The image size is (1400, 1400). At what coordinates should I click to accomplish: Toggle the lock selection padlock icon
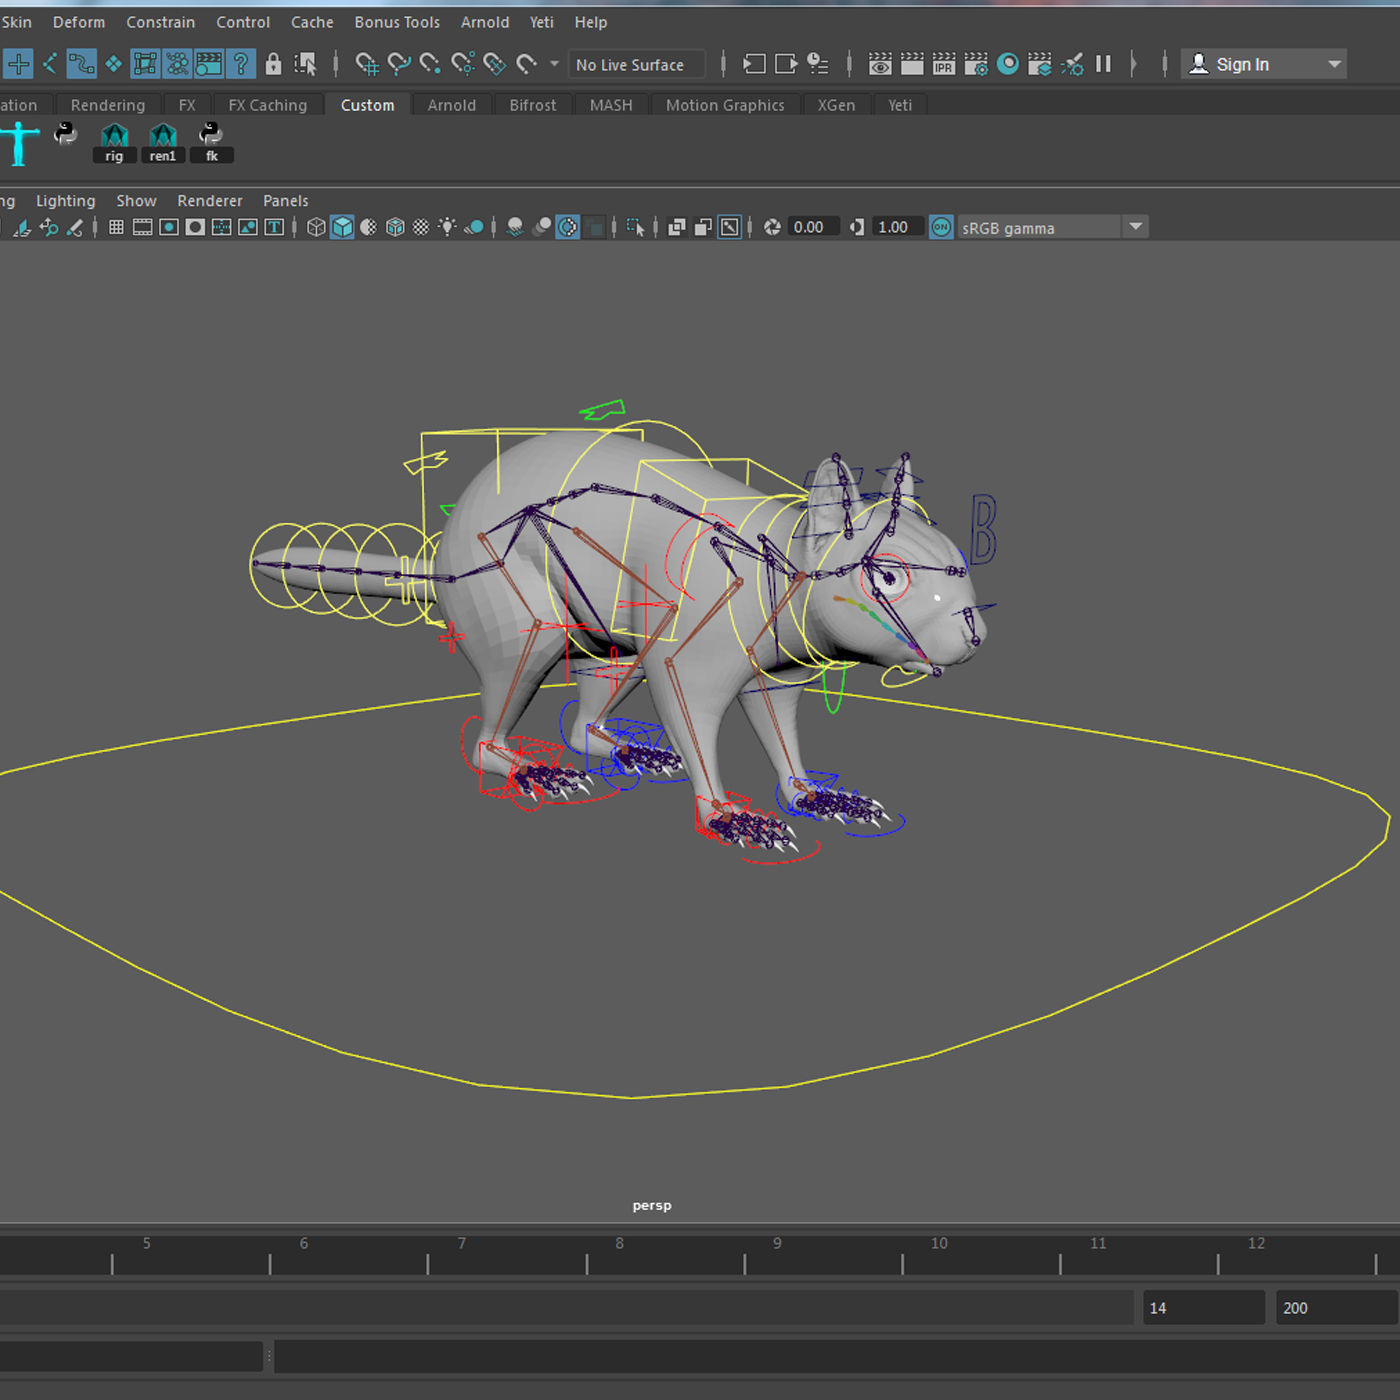[273, 64]
